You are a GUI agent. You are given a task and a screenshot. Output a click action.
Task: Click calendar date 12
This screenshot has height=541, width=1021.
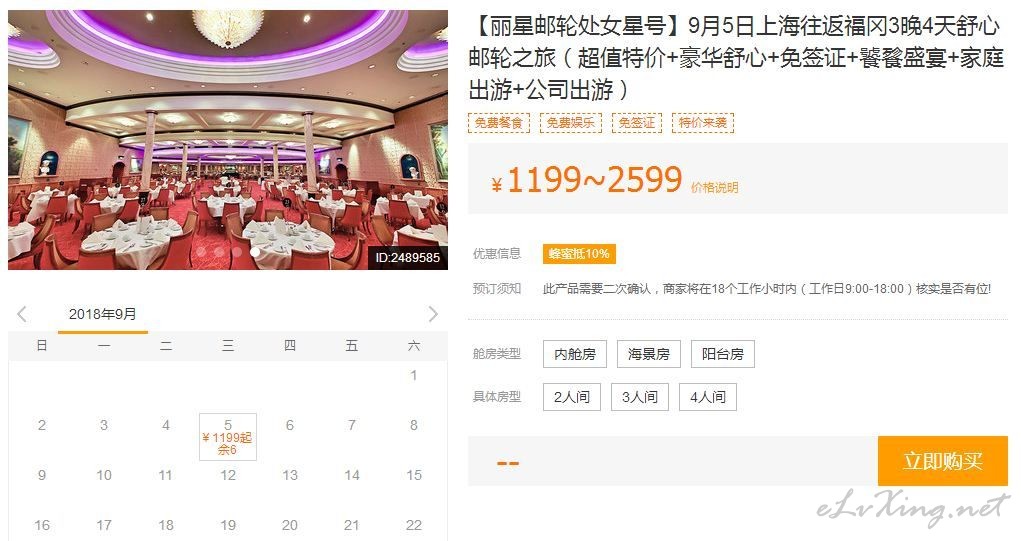pos(228,475)
